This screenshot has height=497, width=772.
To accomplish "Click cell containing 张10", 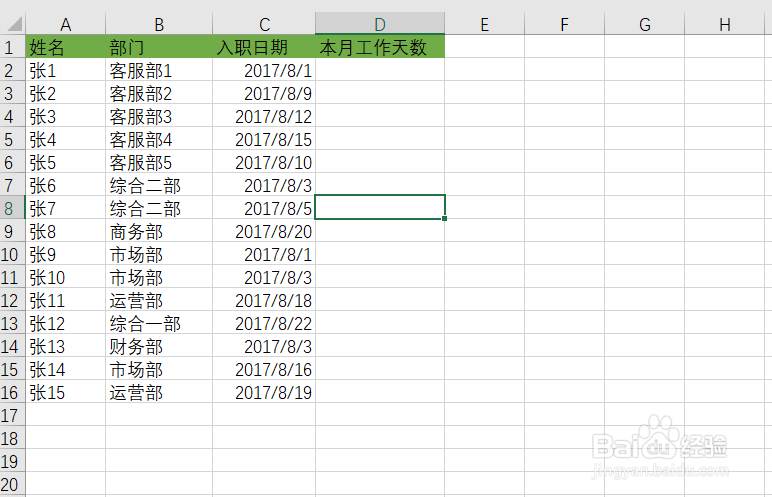I will pos(65,277).
